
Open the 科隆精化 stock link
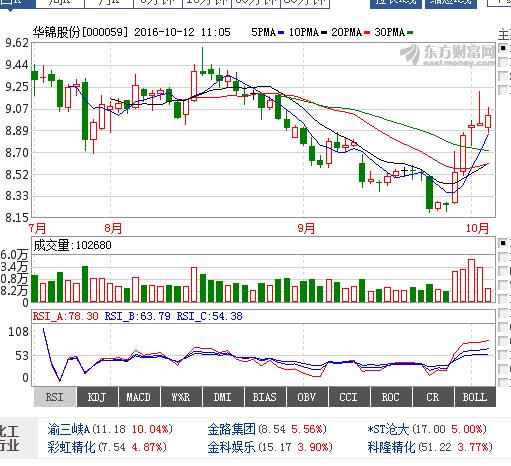[392, 447]
